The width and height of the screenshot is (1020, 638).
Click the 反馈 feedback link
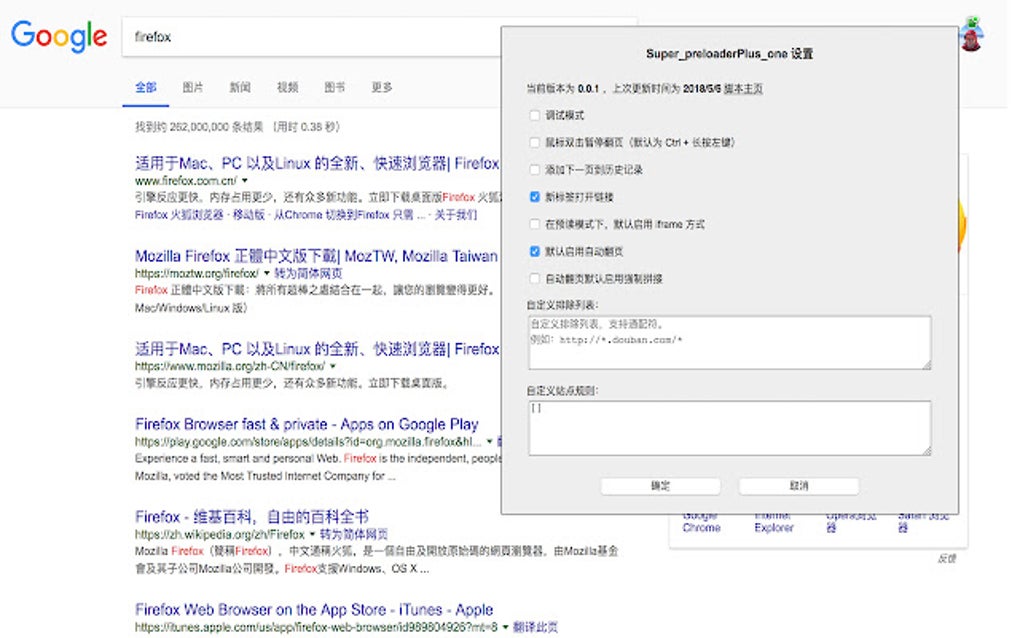pos(947,559)
